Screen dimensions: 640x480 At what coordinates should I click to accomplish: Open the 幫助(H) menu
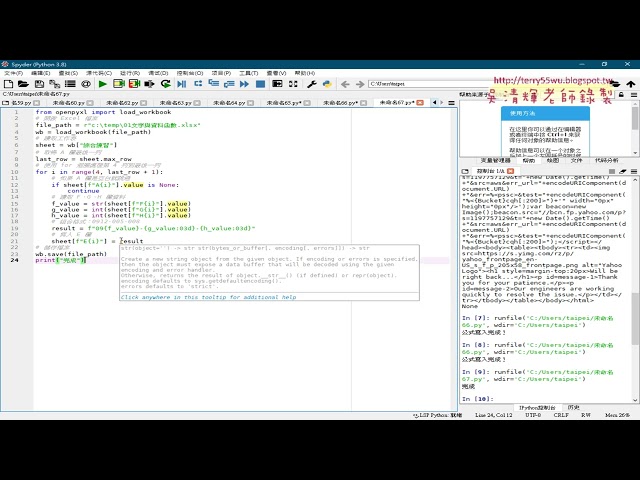pyautogui.click(x=304, y=73)
